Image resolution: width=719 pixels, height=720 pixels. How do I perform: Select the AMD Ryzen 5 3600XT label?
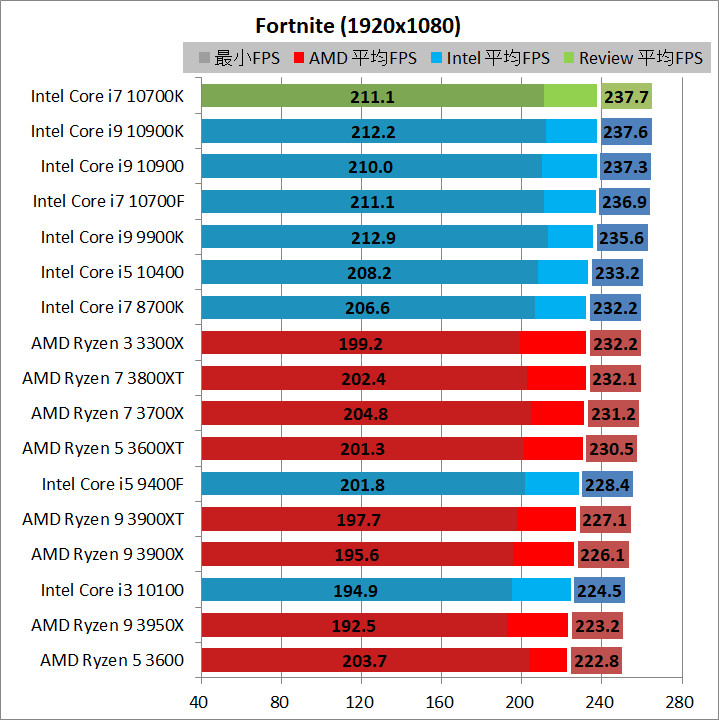coord(103,448)
